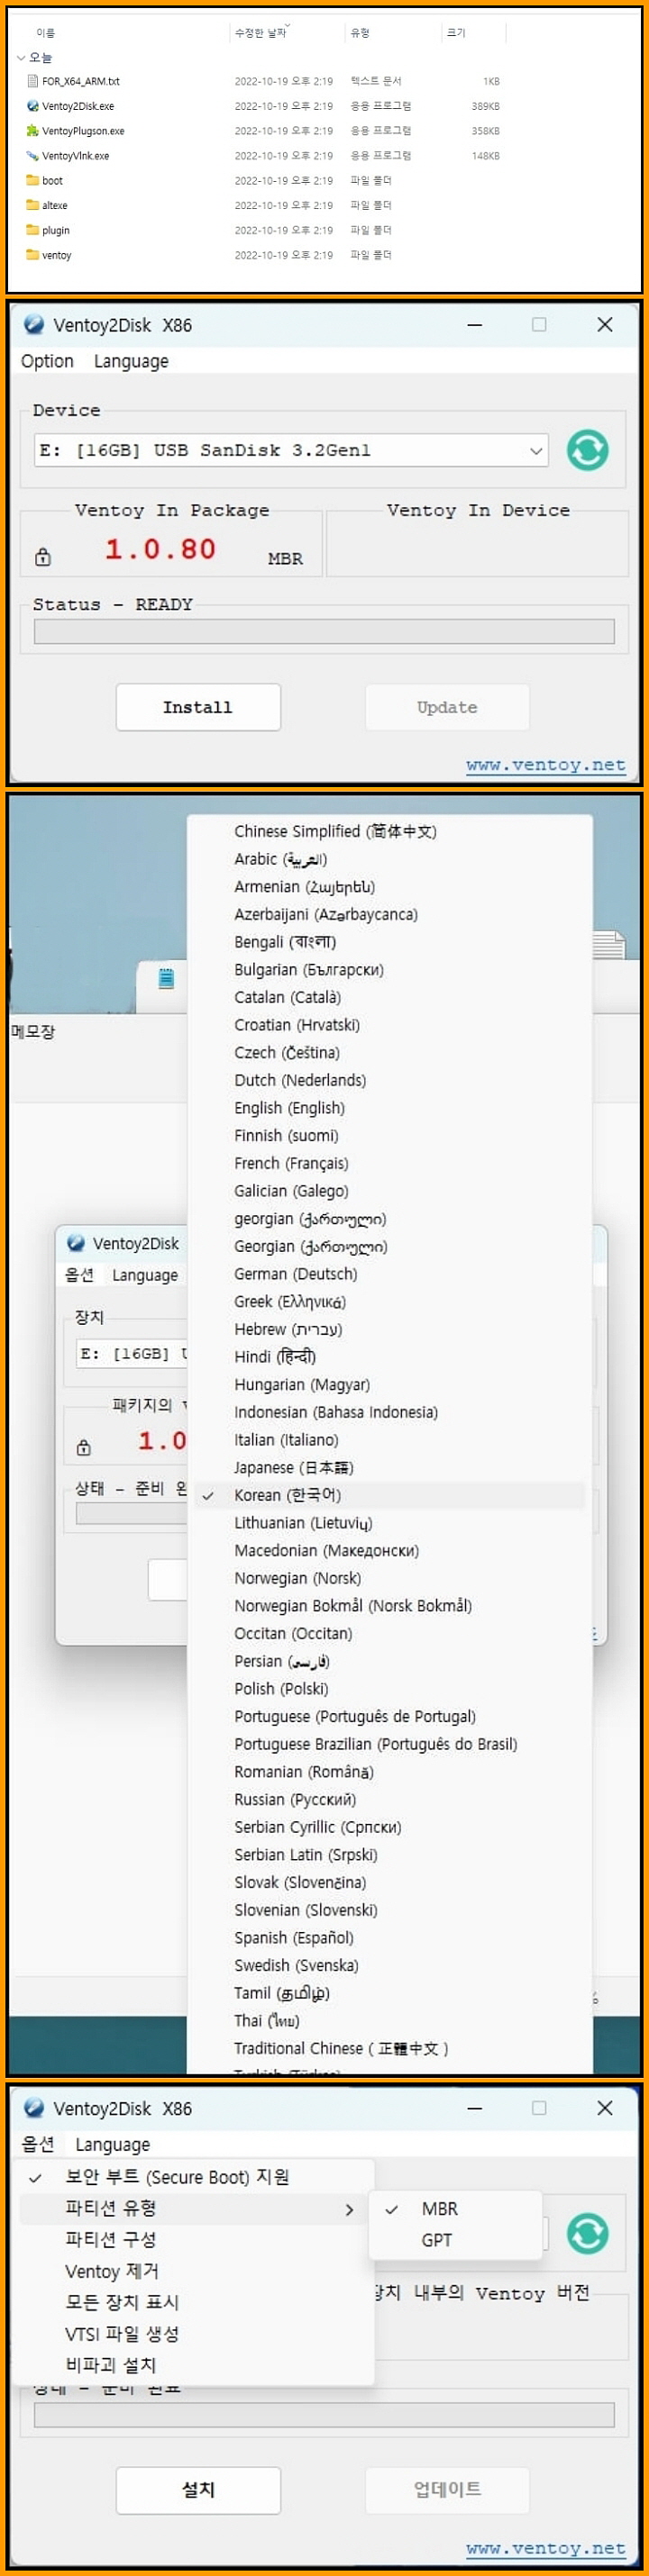Click the greyed Update button

pos(447,707)
